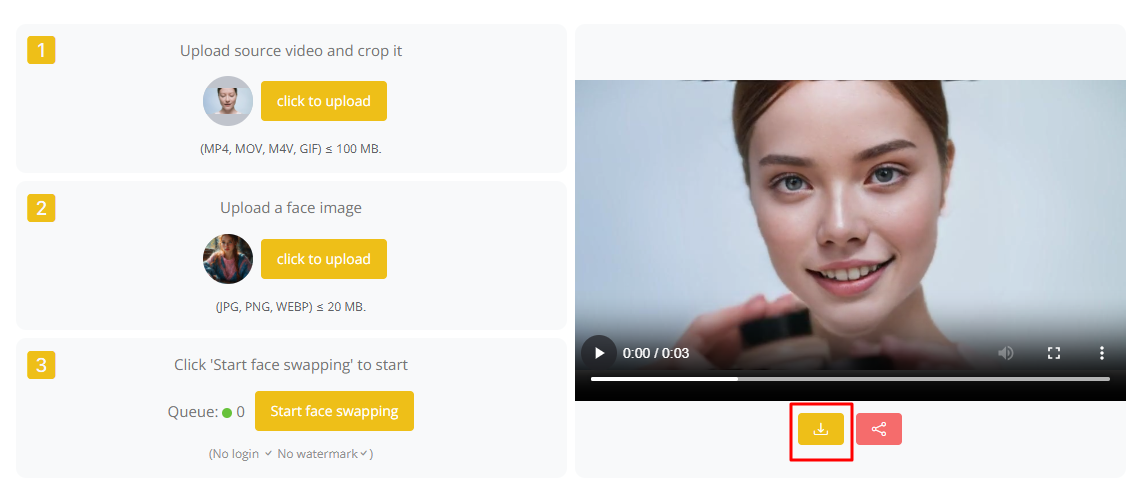Click the 'Queue:' label
The image size is (1135, 500).
pos(193,412)
